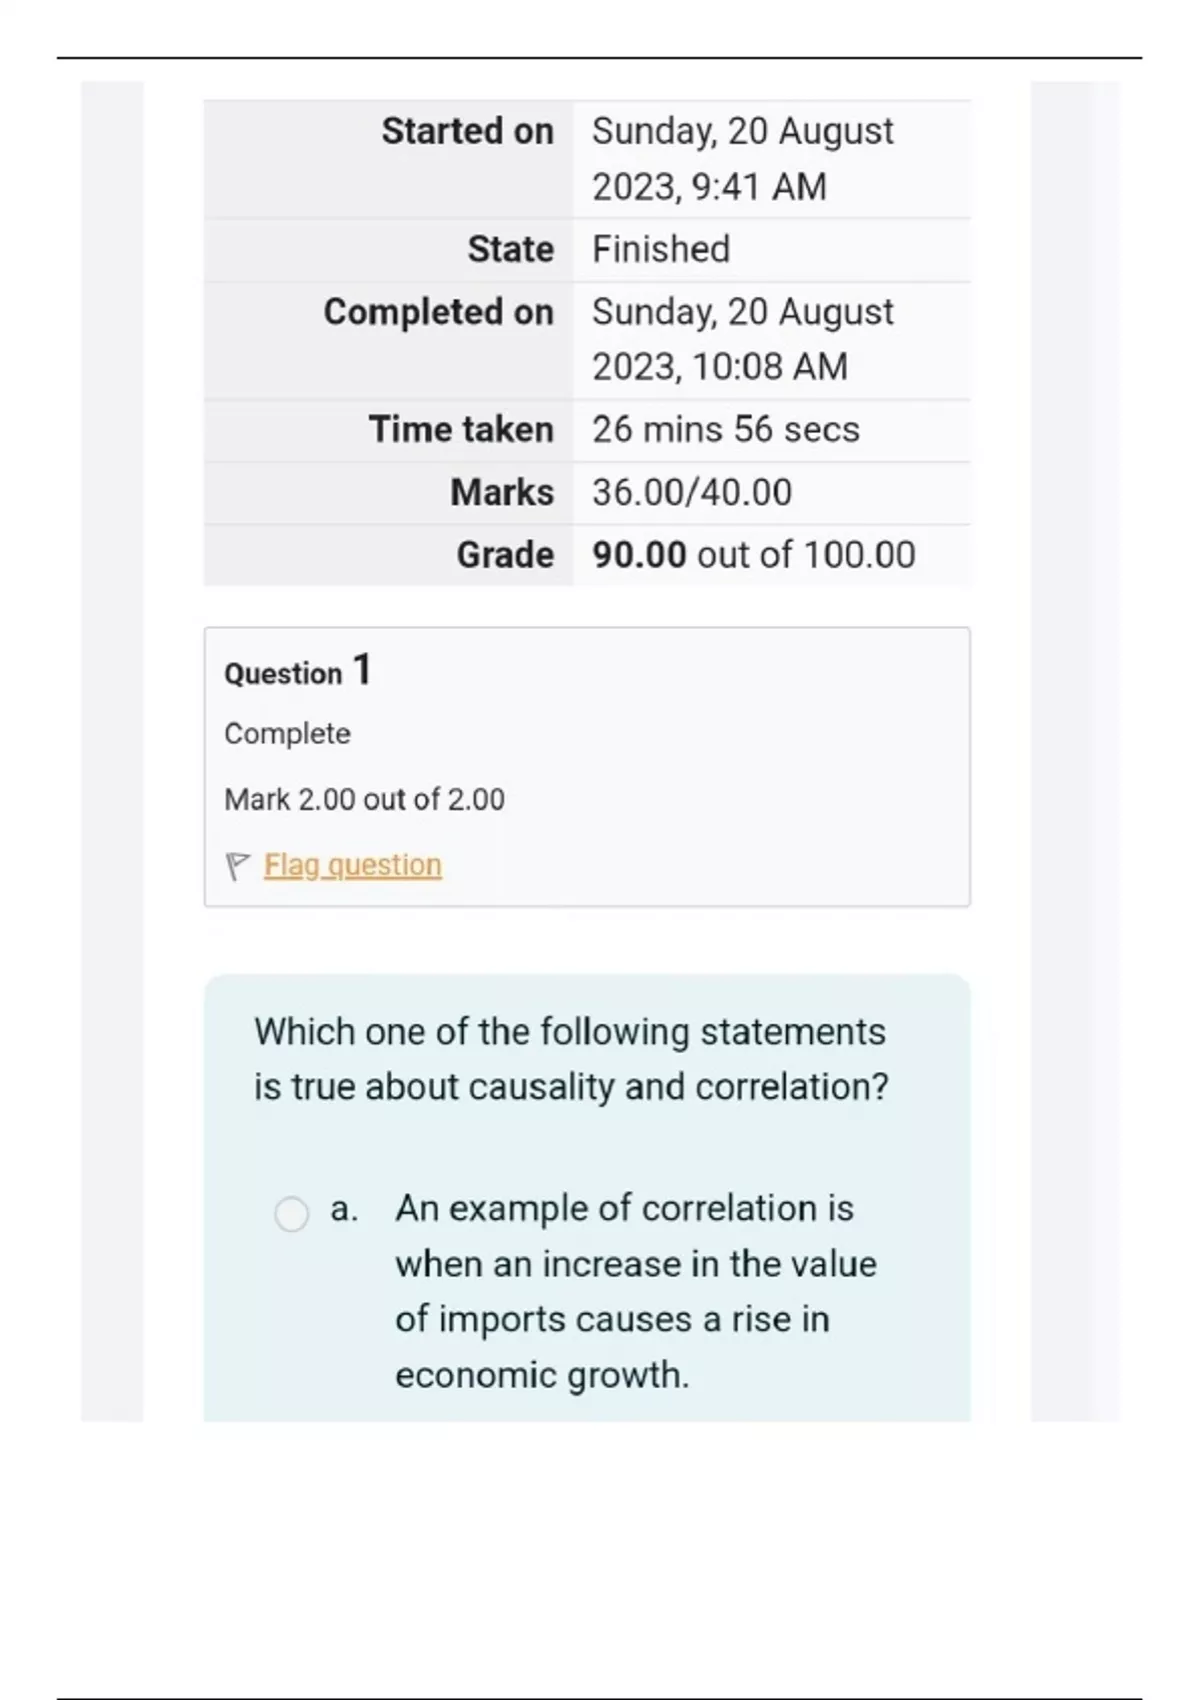
Task: Click the Started on row label
Action: click(467, 131)
